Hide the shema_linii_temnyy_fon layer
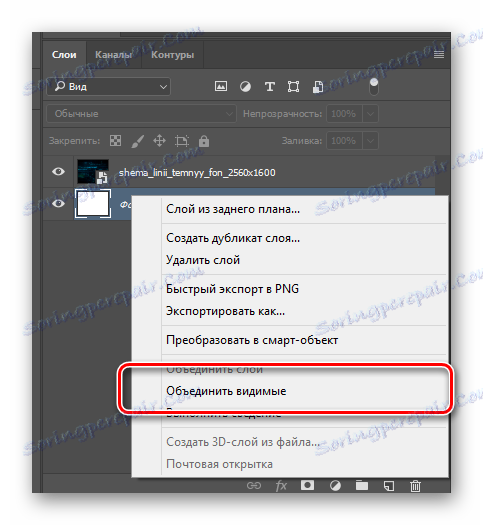This screenshot has width=483, height=525. click(58, 171)
